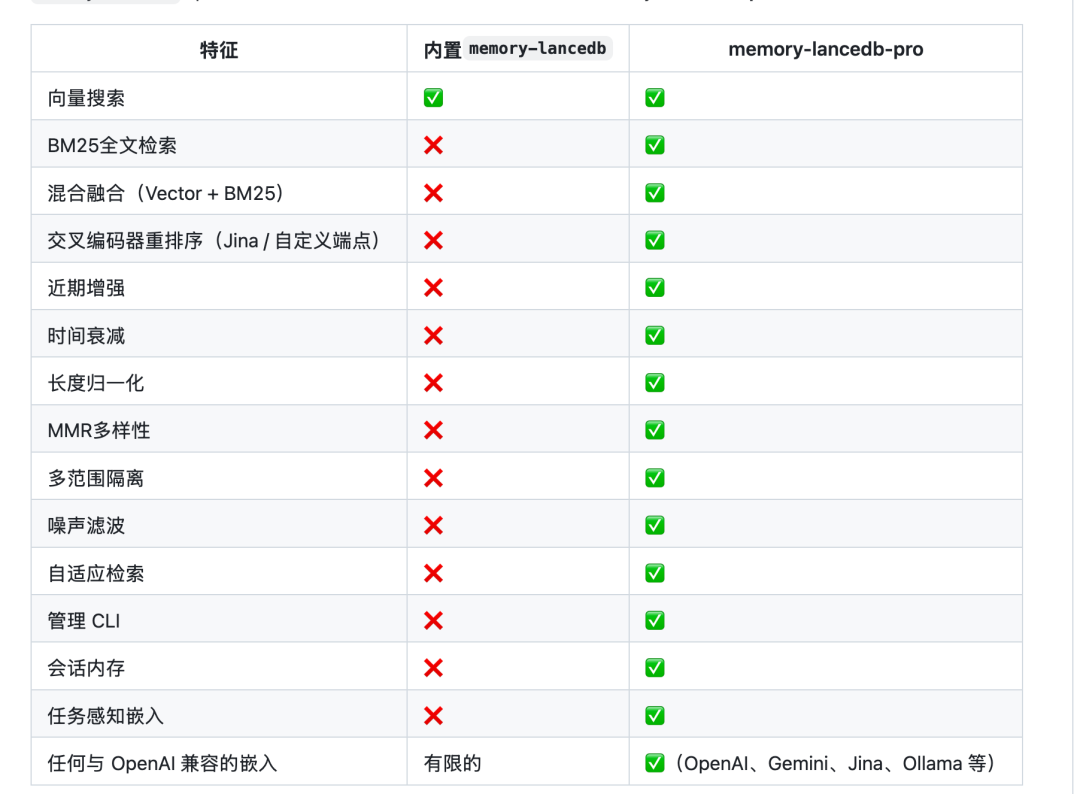Click the green checkmark in 近期增强 row
The height and width of the screenshot is (794, 1080).
pos(655,288)
